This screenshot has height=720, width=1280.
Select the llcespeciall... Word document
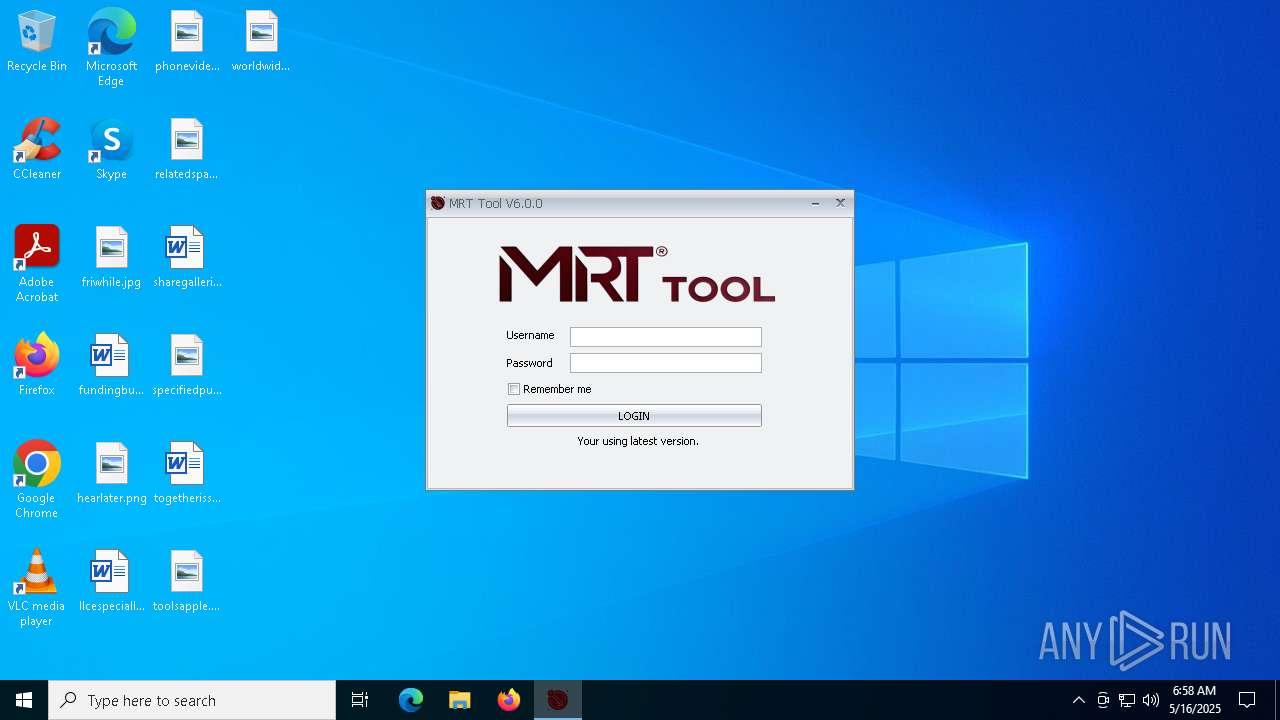point(111,582)
